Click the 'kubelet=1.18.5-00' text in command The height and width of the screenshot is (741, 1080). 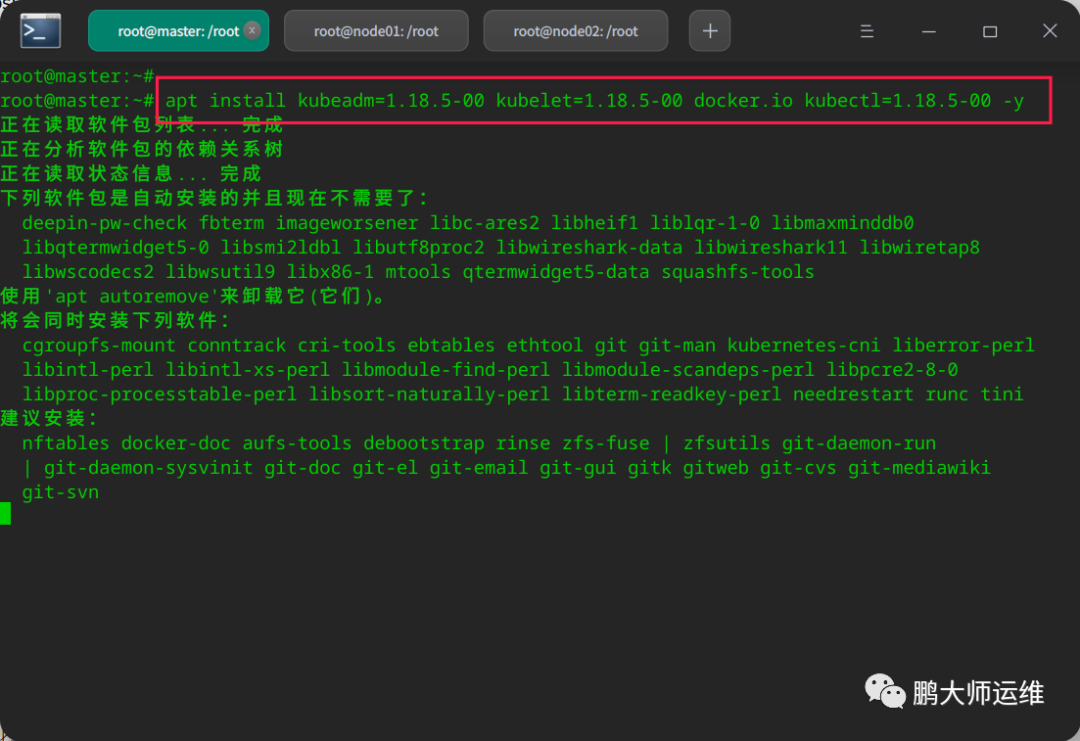[x=589, y=101]
